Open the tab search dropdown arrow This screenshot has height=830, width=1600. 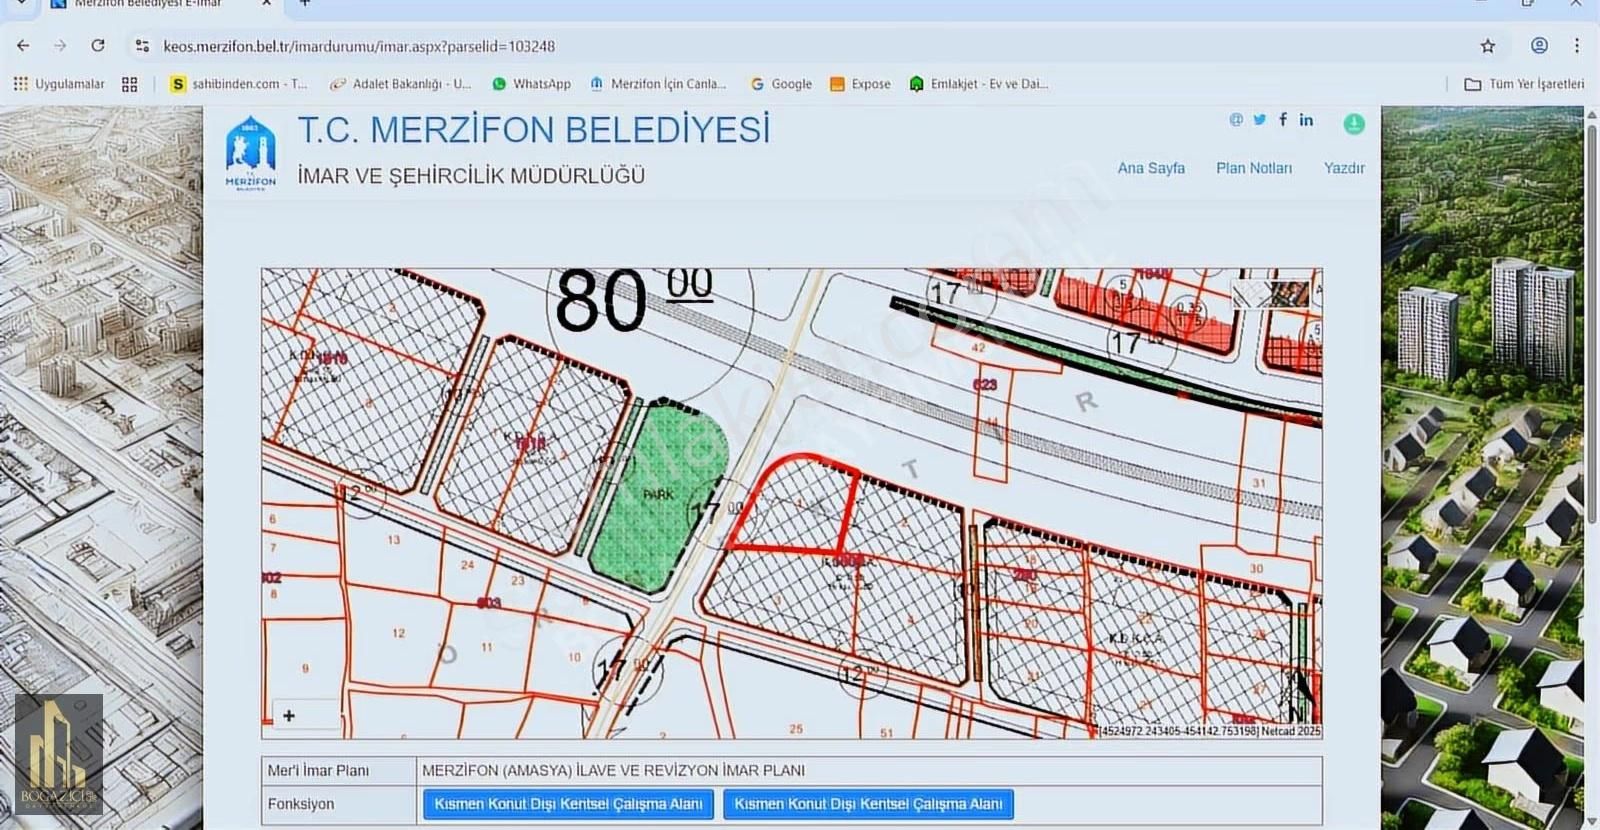[22, 4]
